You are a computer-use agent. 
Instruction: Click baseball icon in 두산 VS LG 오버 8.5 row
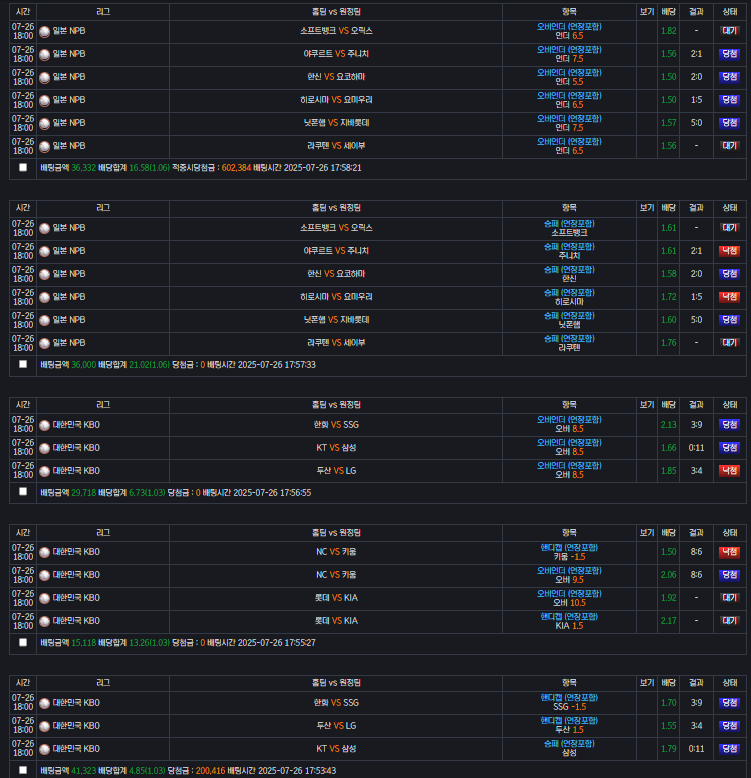(x=45, y=471)
